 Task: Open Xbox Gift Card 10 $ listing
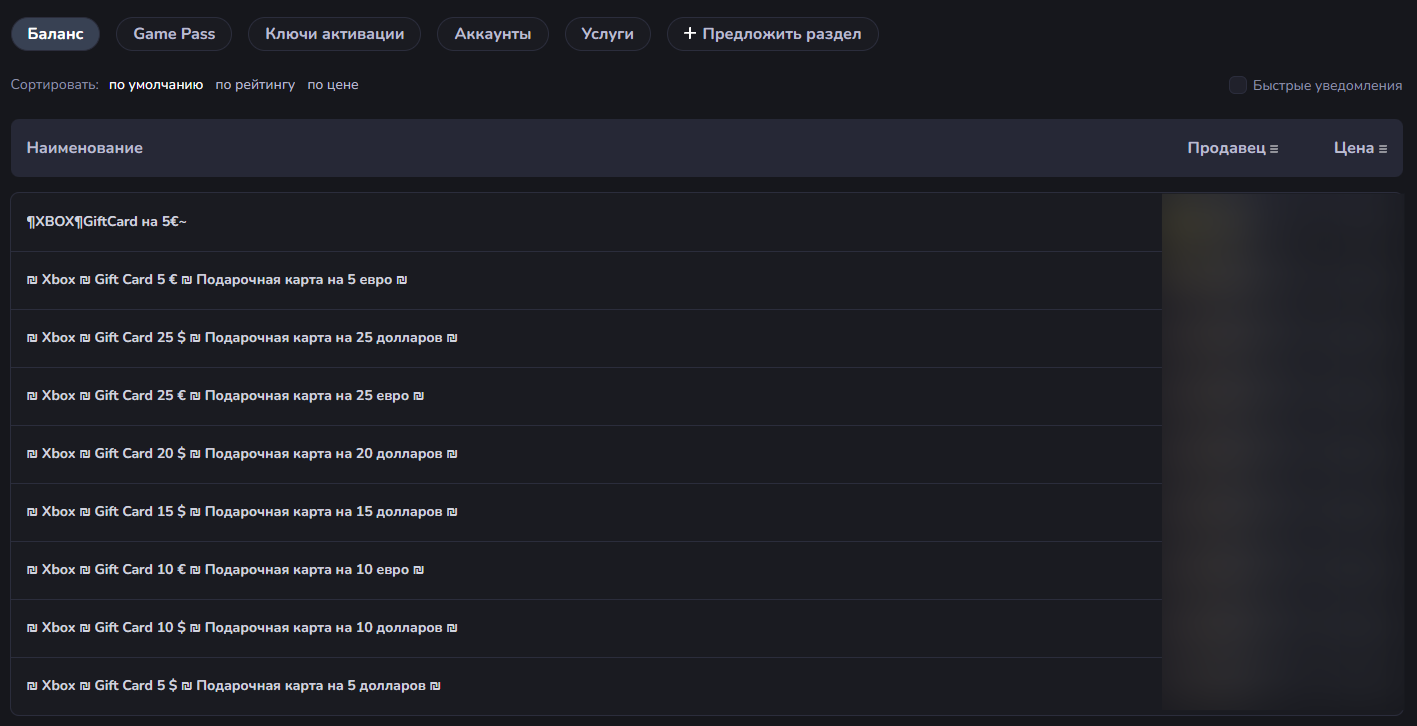[707, 628]
